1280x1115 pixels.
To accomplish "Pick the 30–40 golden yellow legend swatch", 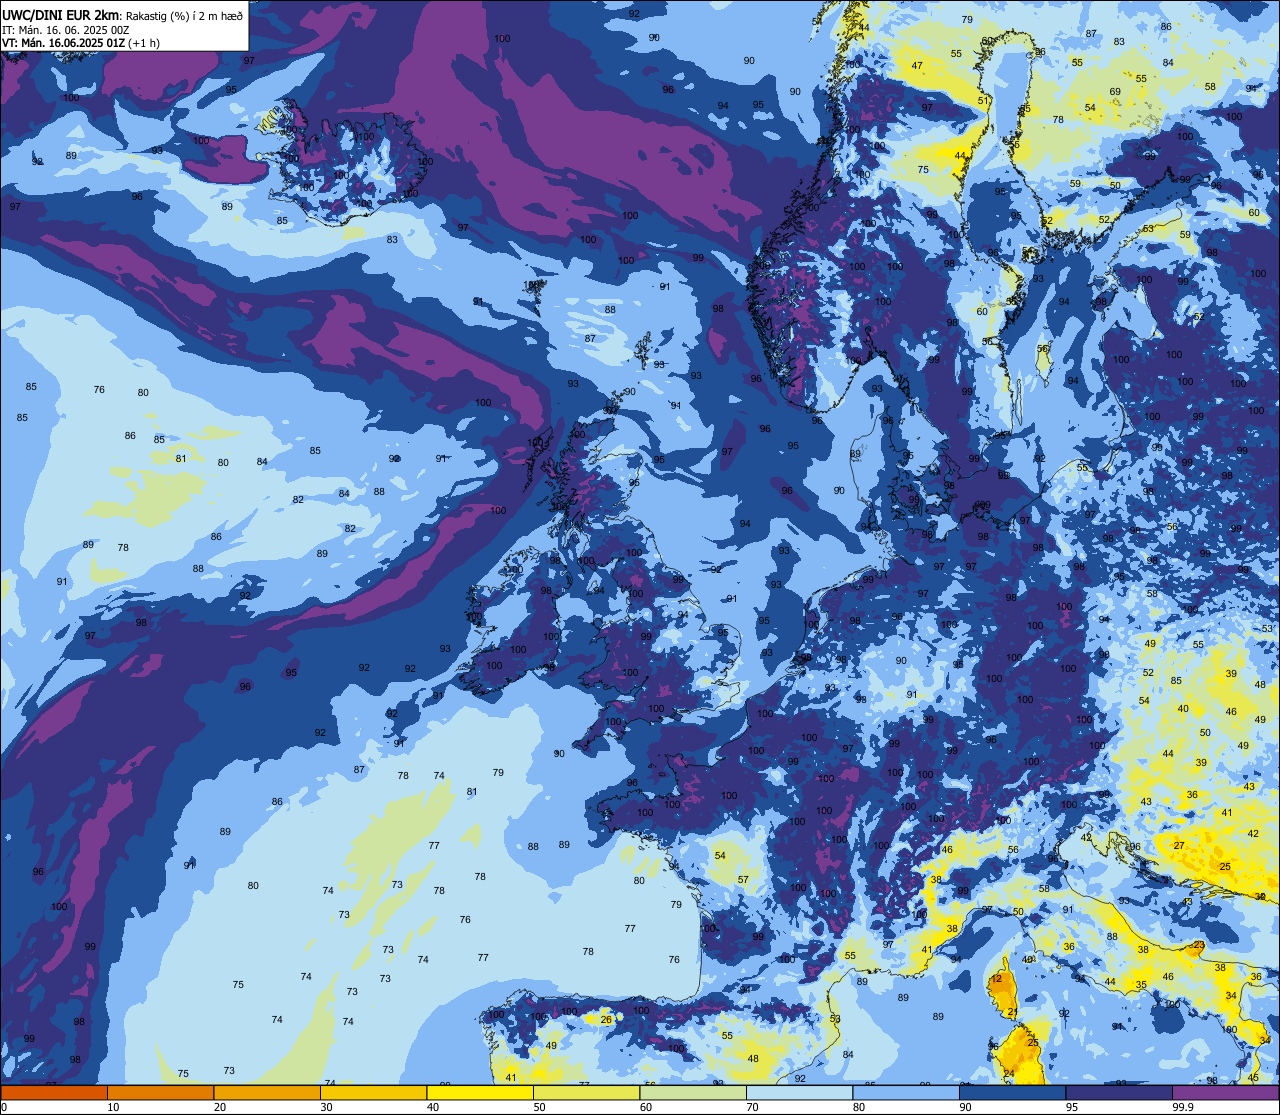I will point(373,1092).
